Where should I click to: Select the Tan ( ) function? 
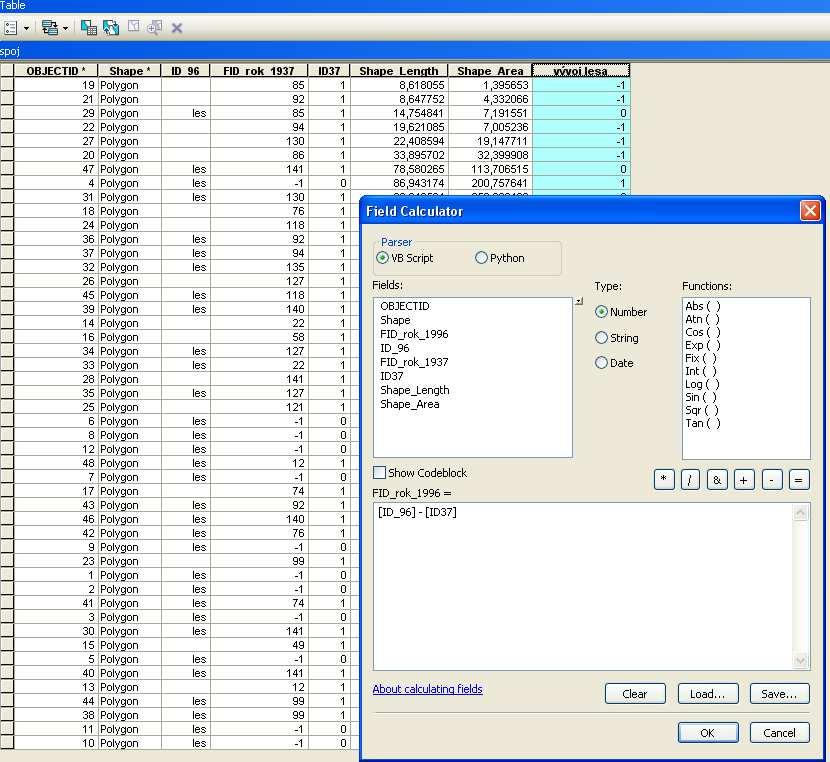tap(702, 423)
